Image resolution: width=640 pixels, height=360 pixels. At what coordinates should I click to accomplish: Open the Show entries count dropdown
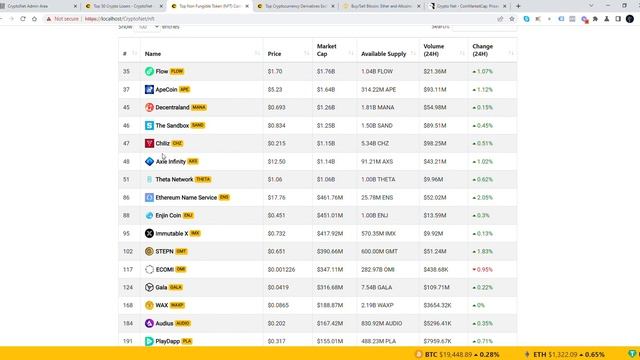tap(147, 27)
